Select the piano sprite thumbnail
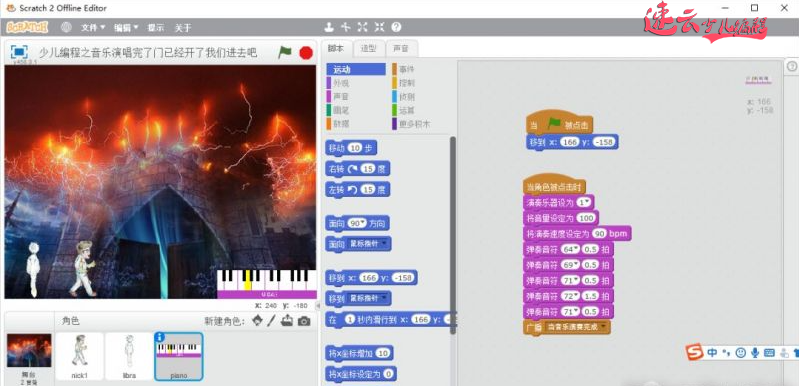The width and height of the screenshot is (799, 386). click(x=178, y=356)
